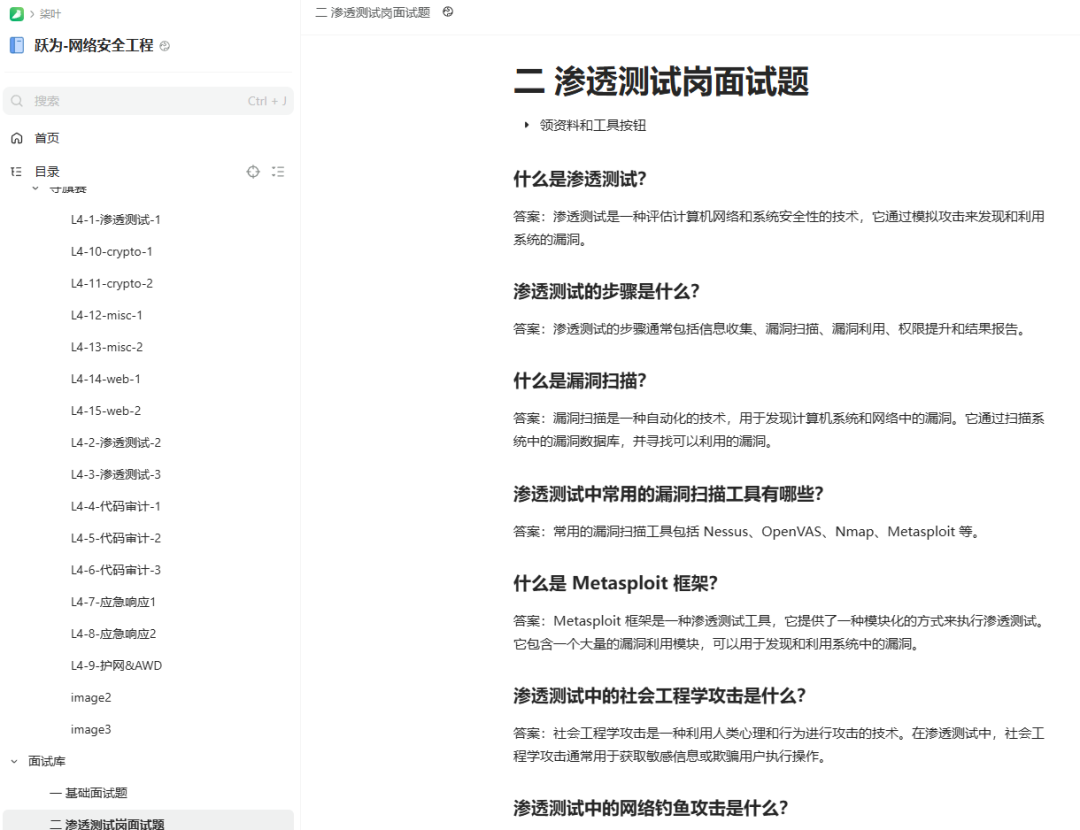Screen dimensions: 1080x830
Task: Click the tree outline icon beside 目录
Action: [x=17, y=172]
